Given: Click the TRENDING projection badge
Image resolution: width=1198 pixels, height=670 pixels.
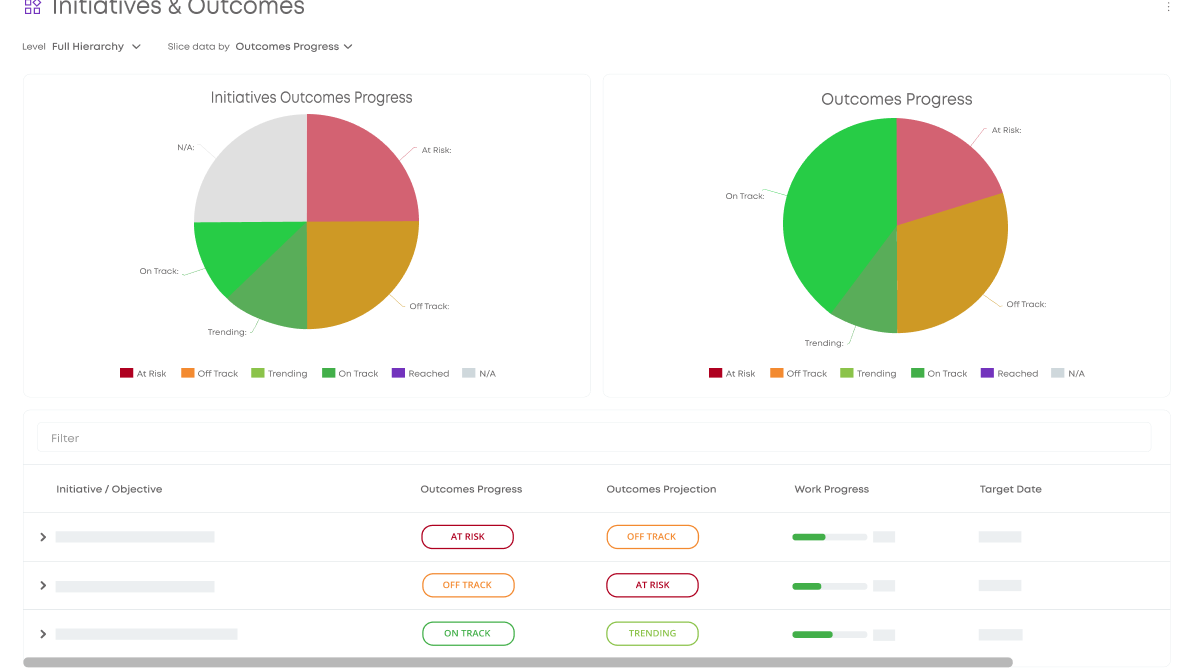Looking at the screenshot, I should (x=652, y=634).
